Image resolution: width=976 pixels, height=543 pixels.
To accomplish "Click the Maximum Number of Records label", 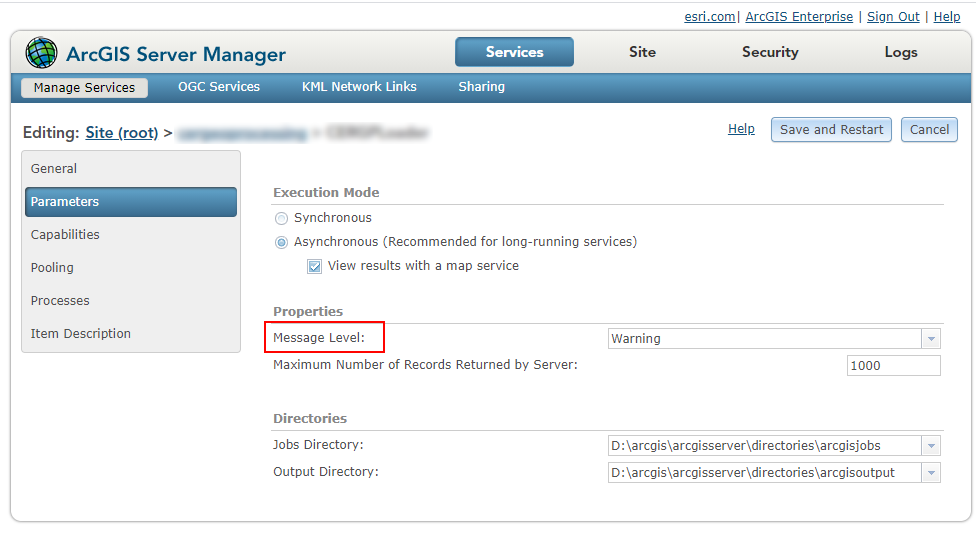I will 425,365.
